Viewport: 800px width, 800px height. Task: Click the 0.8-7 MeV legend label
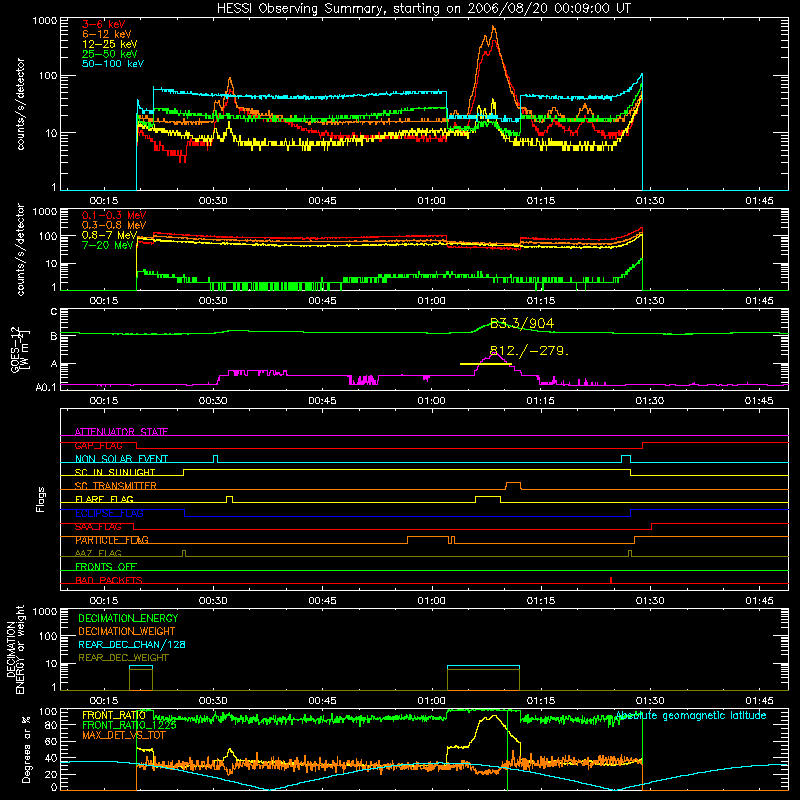click(x=109, y=235)
